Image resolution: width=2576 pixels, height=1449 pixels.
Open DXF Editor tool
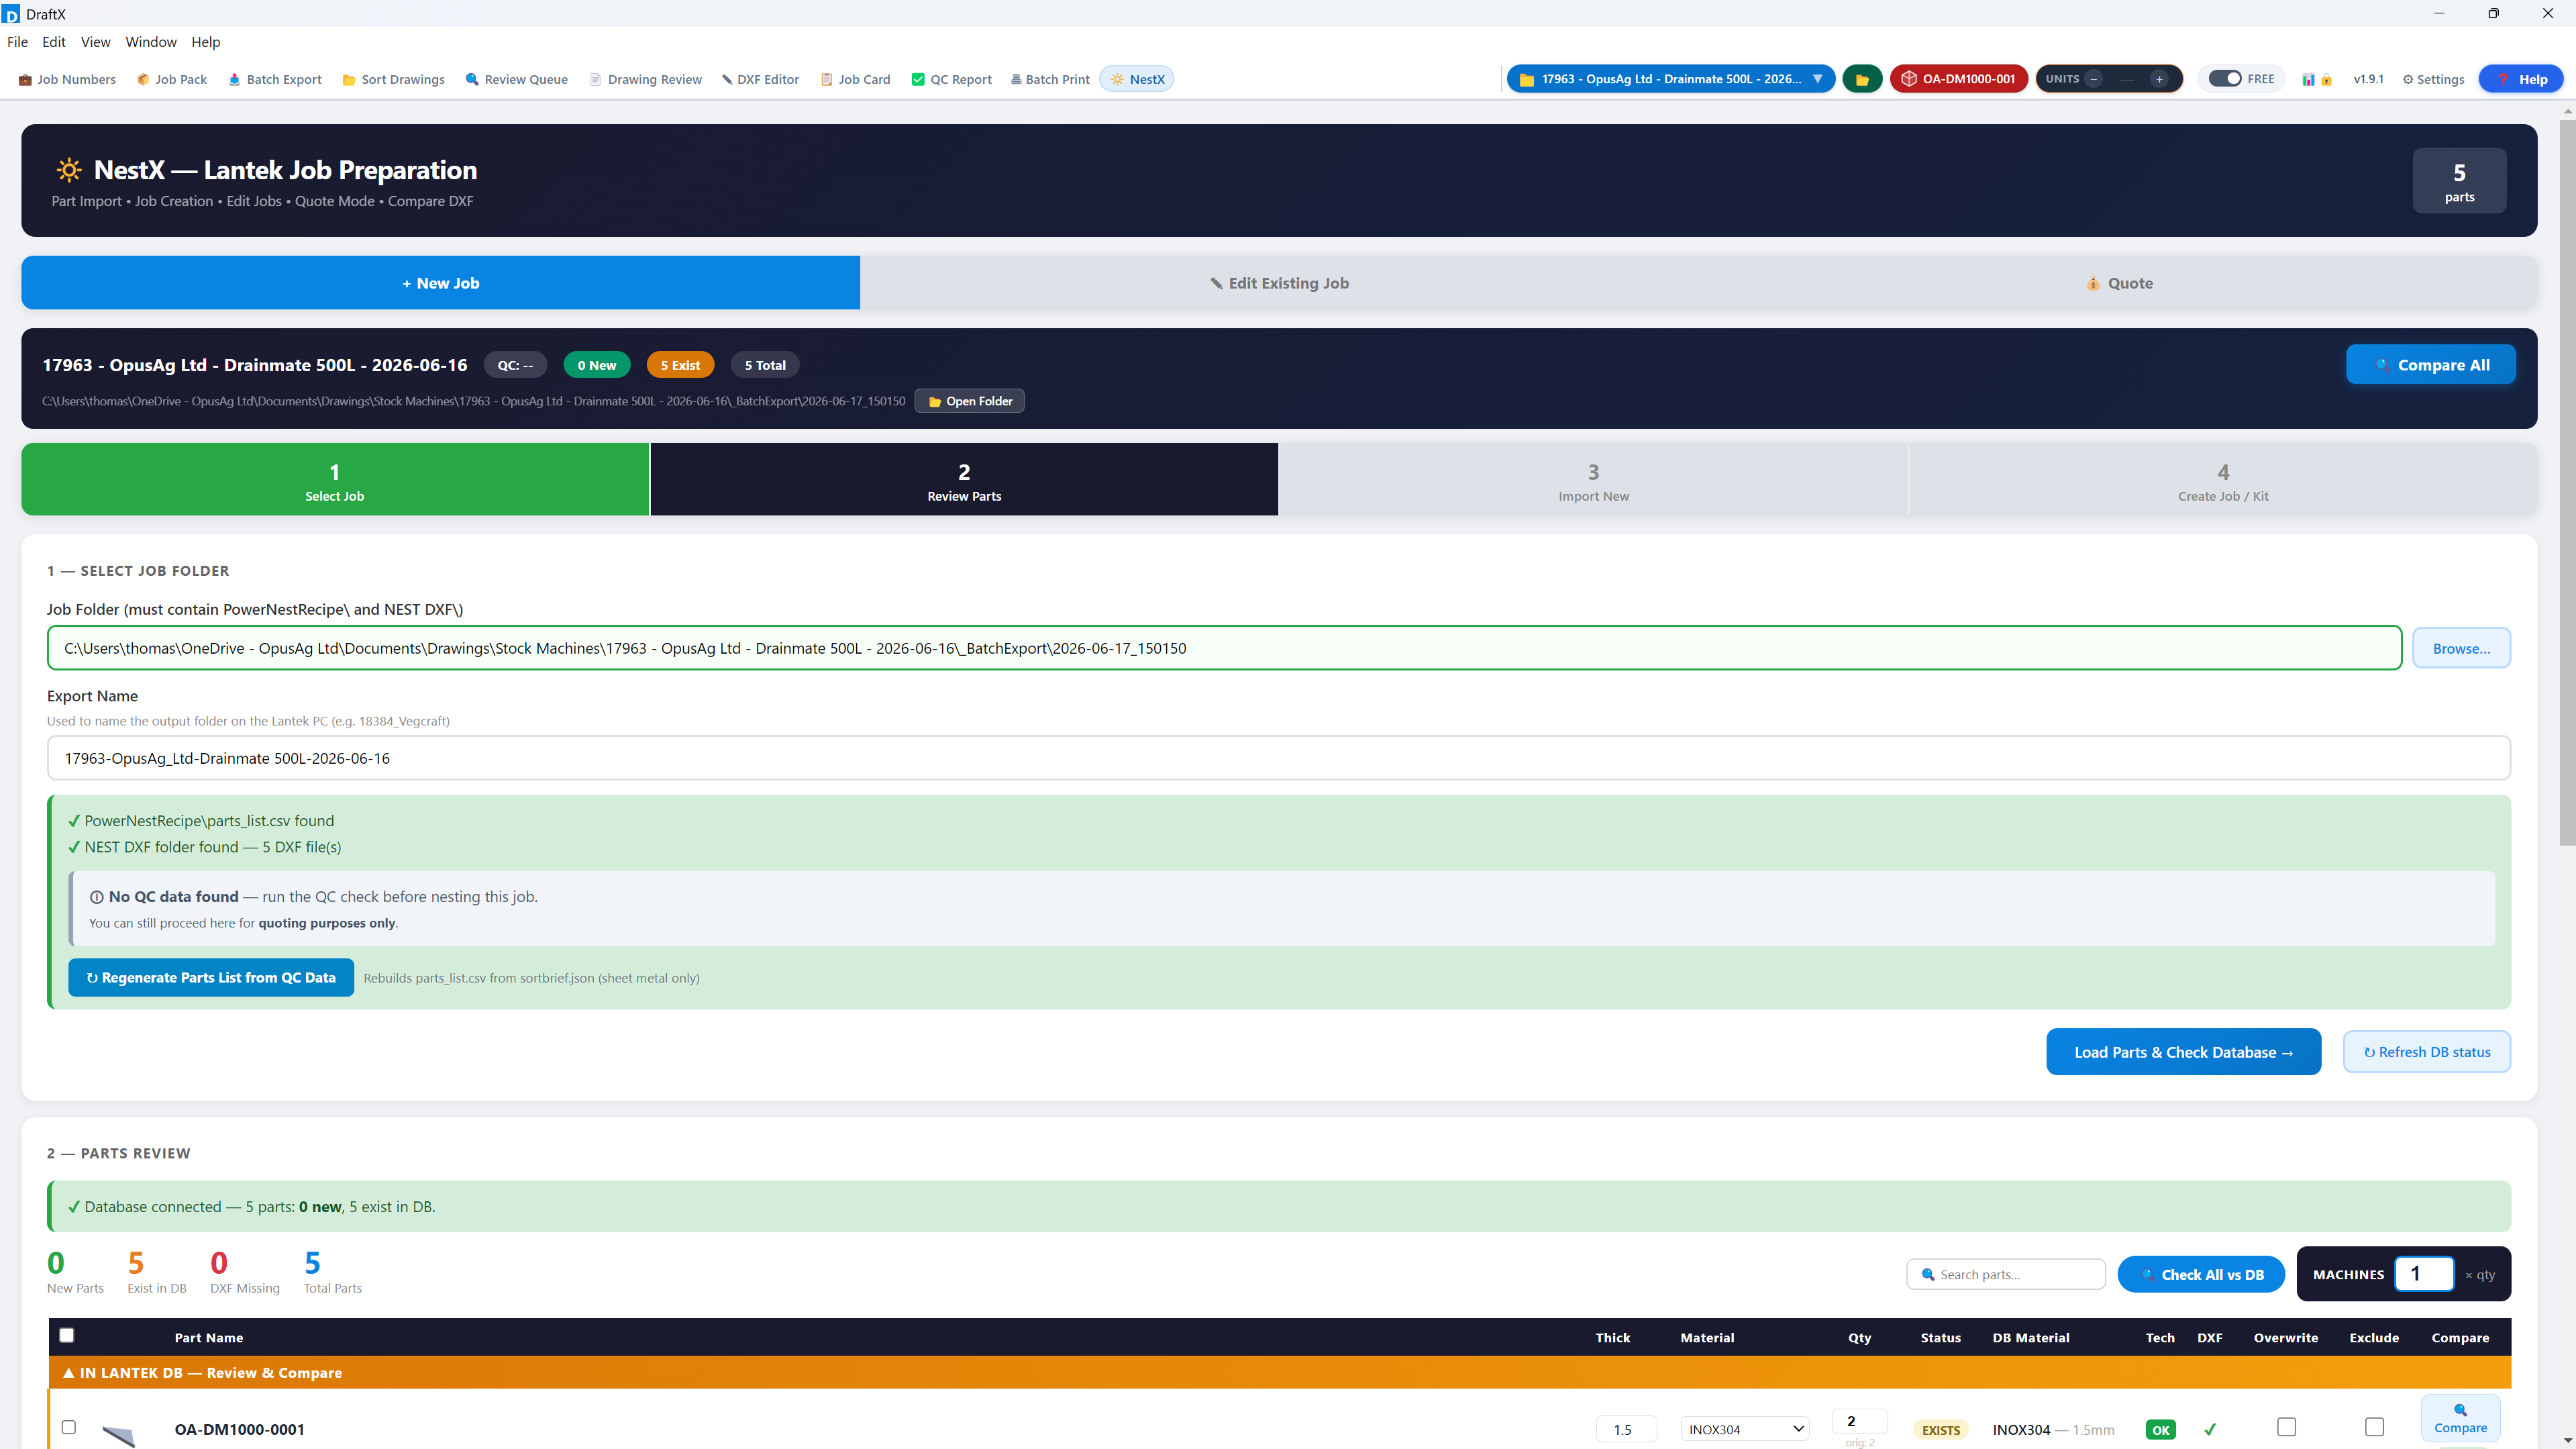(x=760, y=79)
